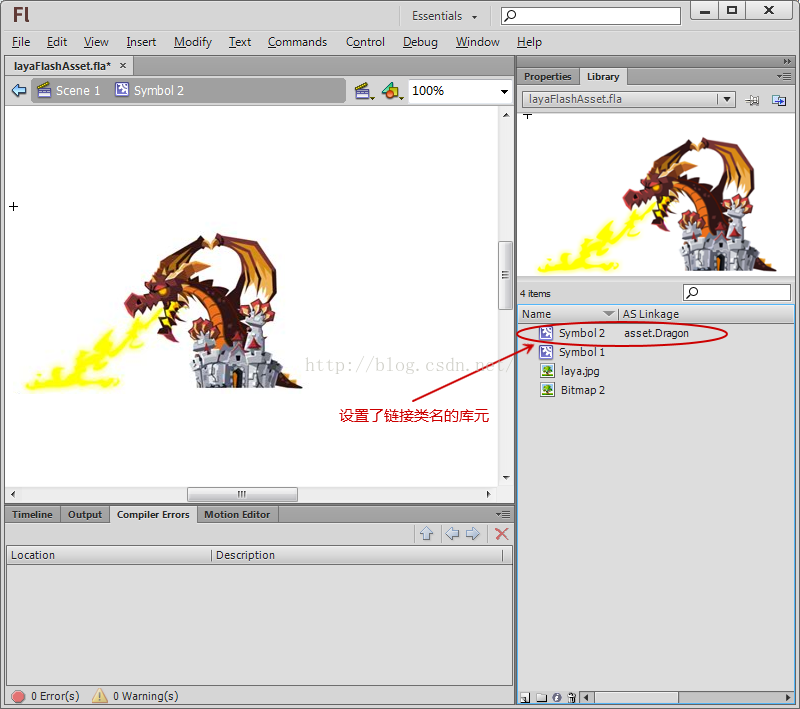Click the yellow Warning(s) triangle icon
This screenshot has height=709, width=800.
(x=99, y=696)
